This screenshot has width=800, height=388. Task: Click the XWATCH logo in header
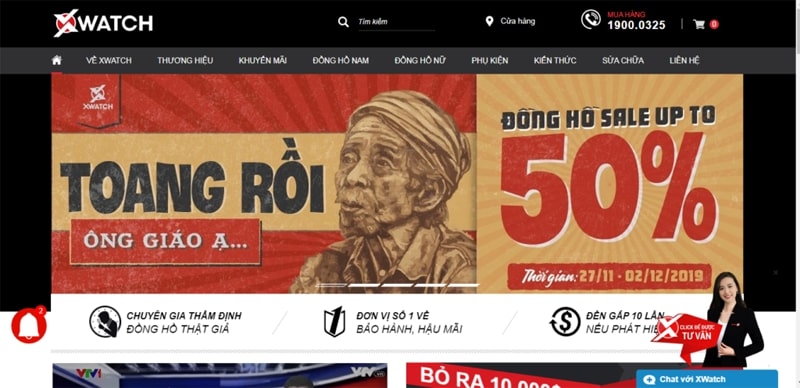click(x=103, y=23)
